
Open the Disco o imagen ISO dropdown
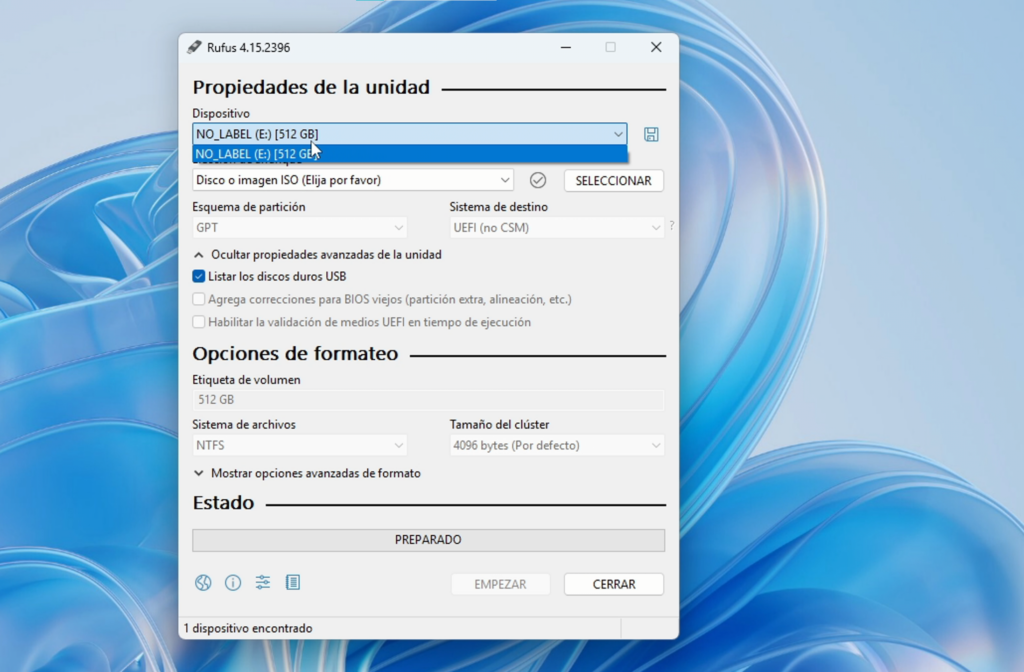coord(353,180)
